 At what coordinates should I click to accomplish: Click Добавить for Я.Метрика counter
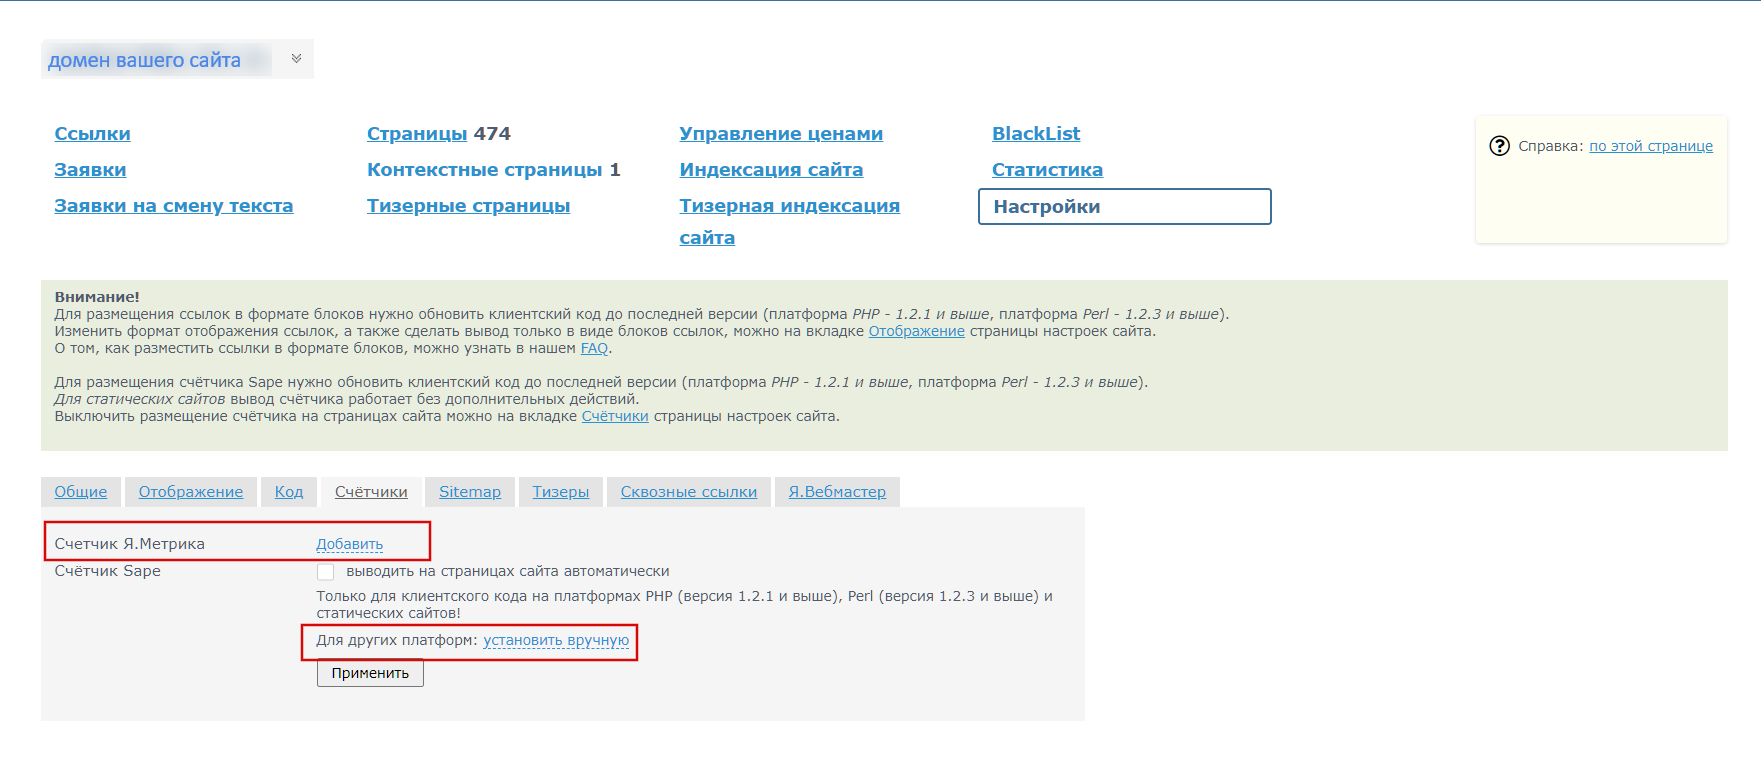coord(349,544)
